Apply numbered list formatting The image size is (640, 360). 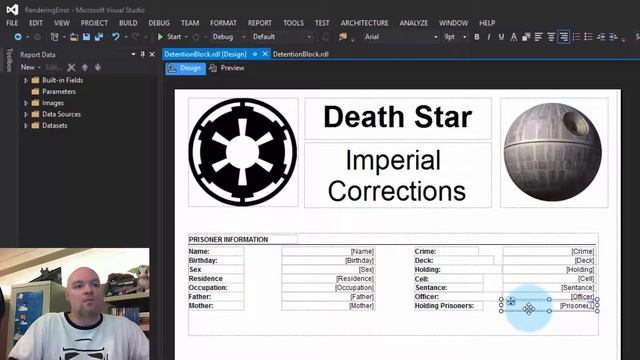[576, 37]
